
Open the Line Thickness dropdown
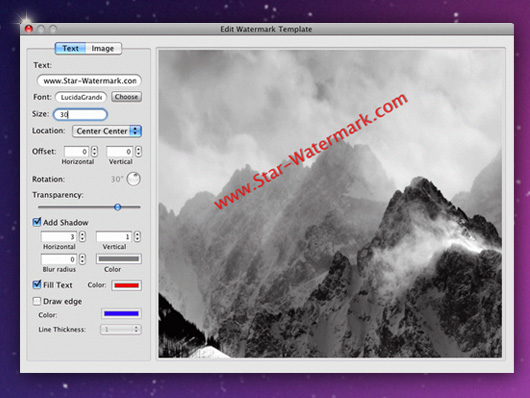click(x=121, y=329)
